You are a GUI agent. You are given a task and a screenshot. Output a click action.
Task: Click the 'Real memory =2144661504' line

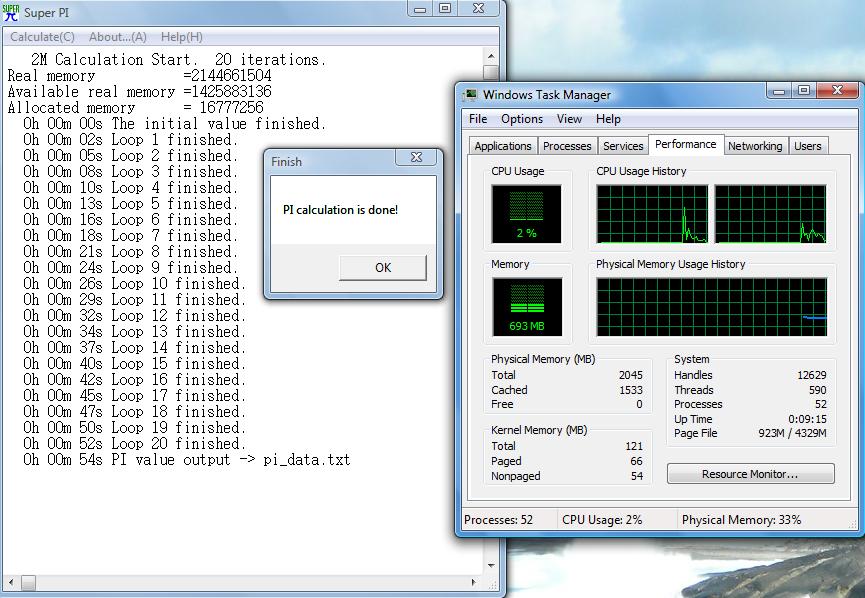click(140, 76)
